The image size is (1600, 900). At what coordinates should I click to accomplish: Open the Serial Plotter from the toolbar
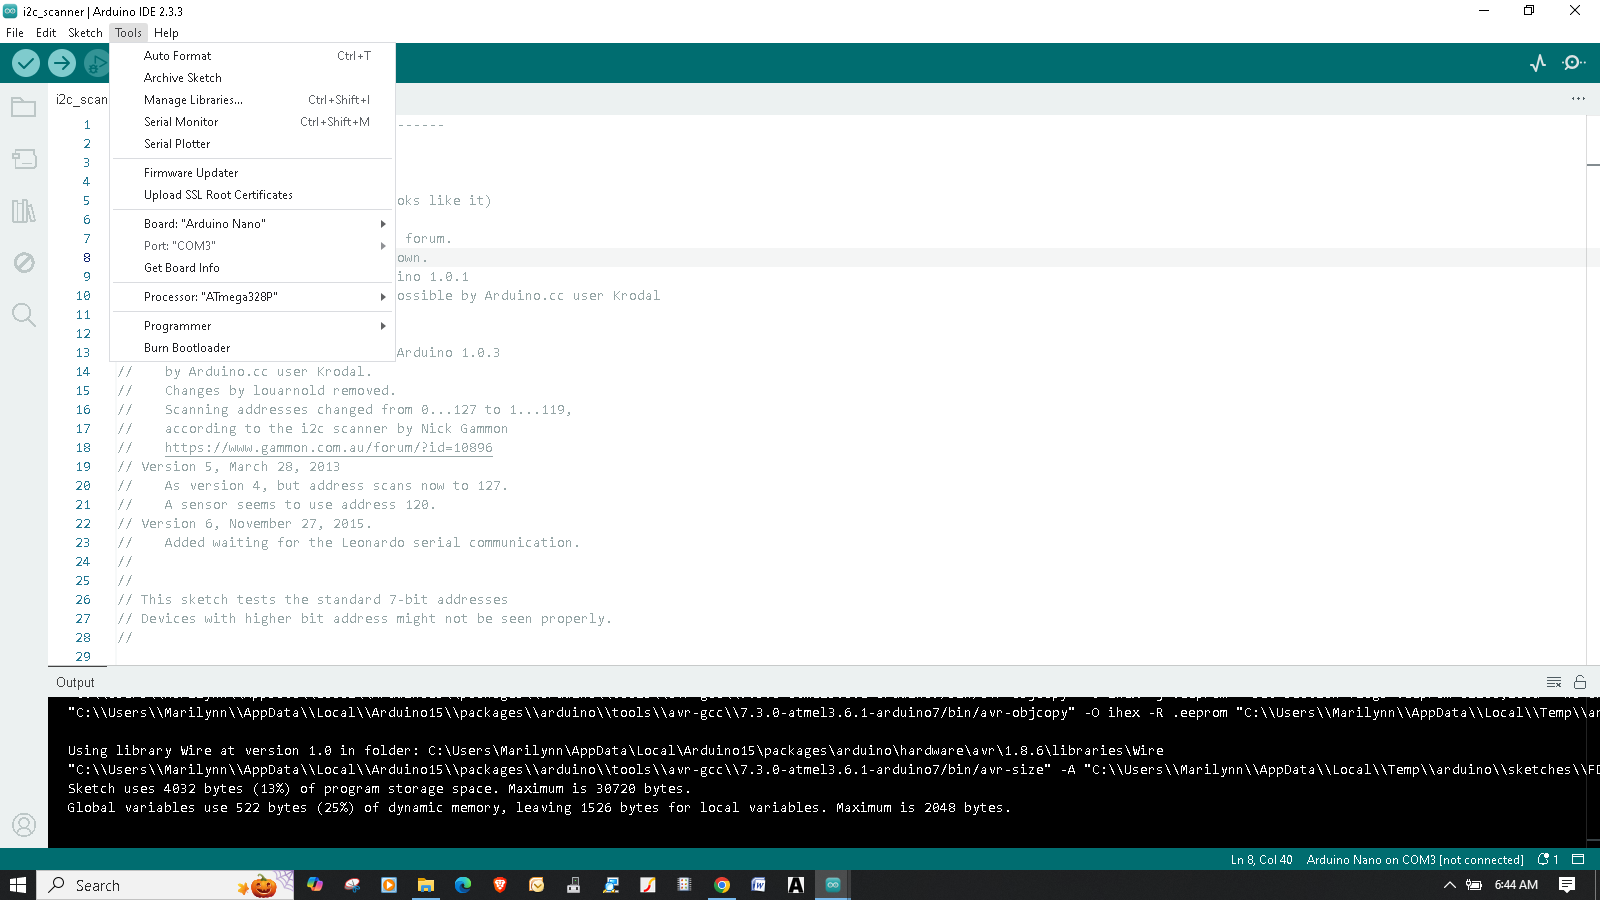pos(1538,63)
